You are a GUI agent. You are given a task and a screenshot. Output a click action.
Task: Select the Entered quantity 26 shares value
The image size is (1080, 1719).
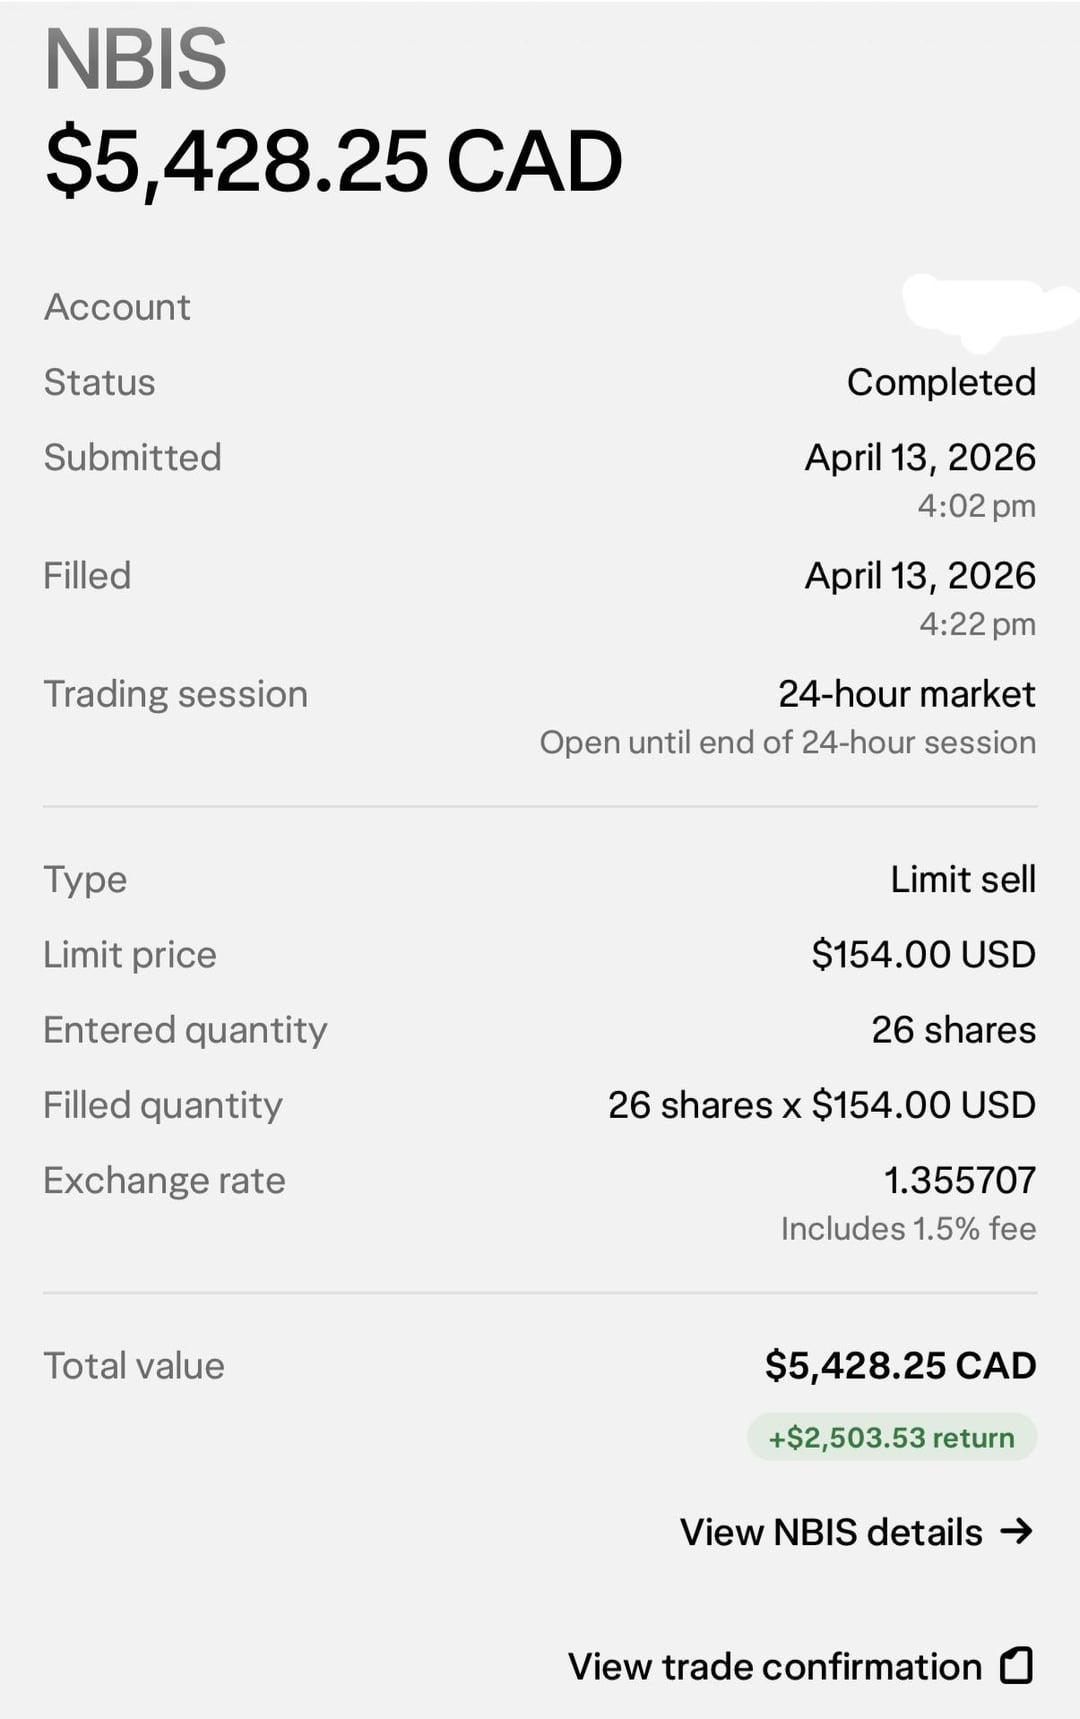click(953, 1030)
